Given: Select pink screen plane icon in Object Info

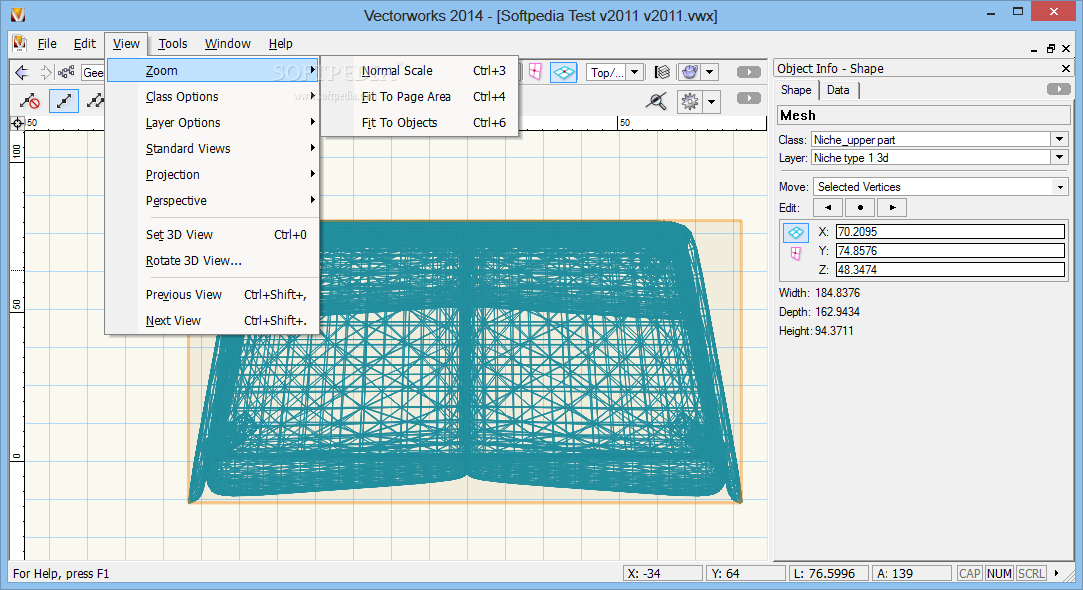Looking at the screenshot, I should tap(796, 254).
